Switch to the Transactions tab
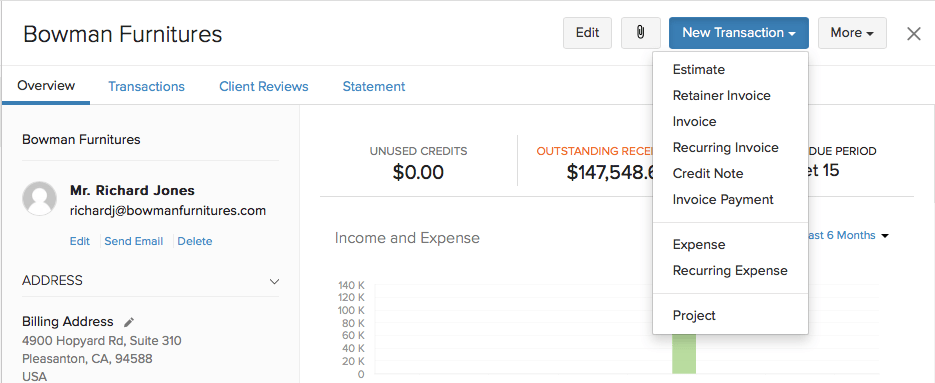The image size is (935, 383). [x=146, y=87]
